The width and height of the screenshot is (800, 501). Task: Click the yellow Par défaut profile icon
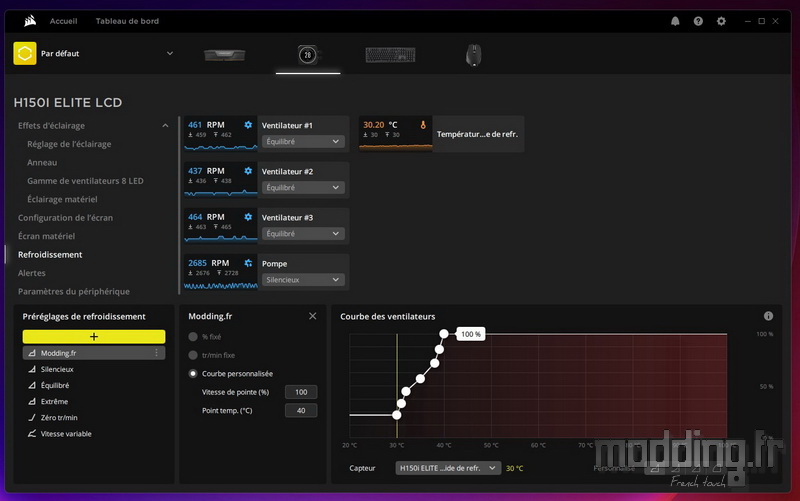(x=24, y=54)
